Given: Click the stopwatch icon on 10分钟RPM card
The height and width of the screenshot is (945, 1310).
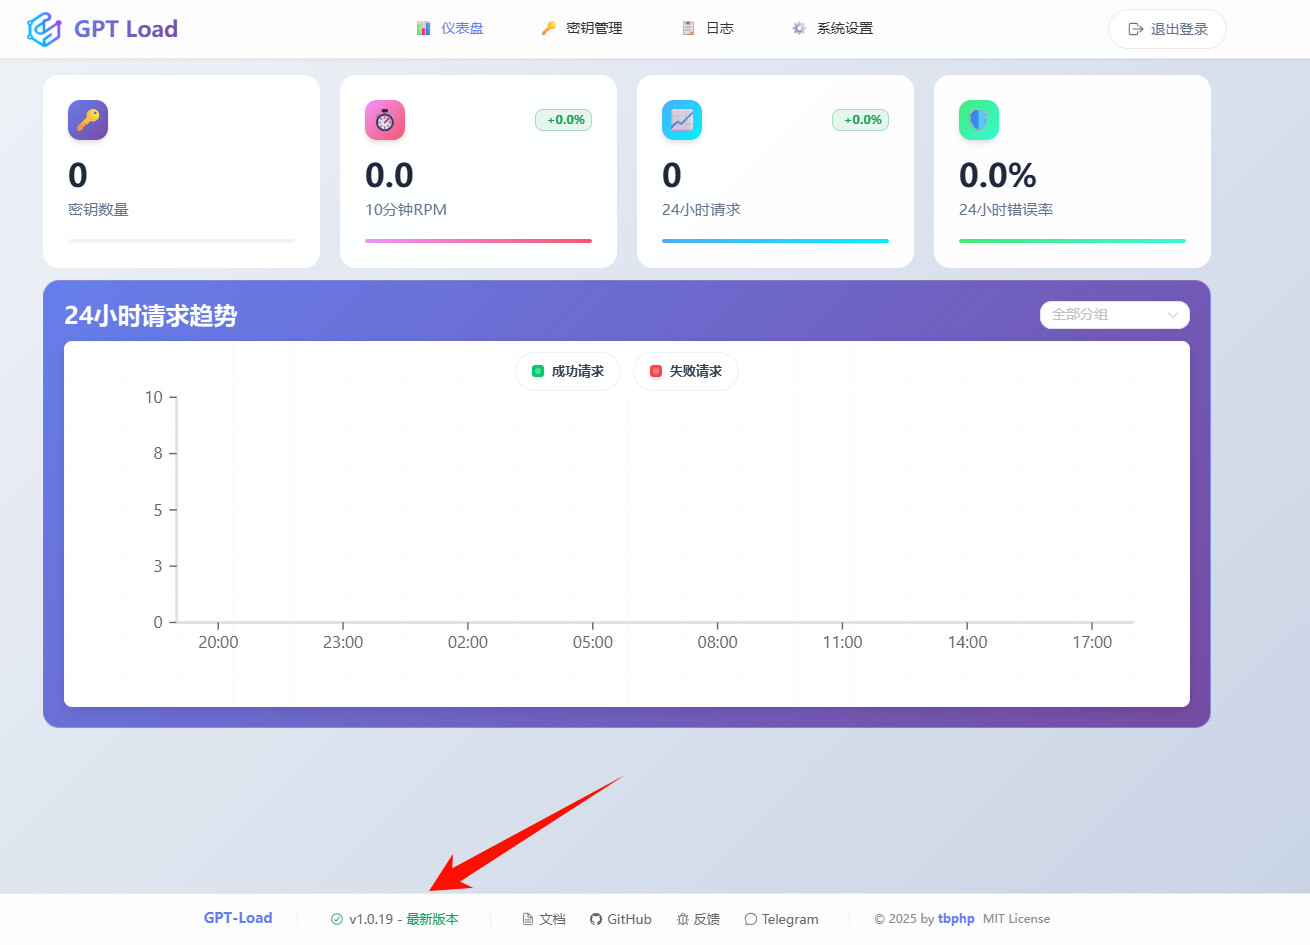Looking at the screenshot, I should tap(385, 120).
